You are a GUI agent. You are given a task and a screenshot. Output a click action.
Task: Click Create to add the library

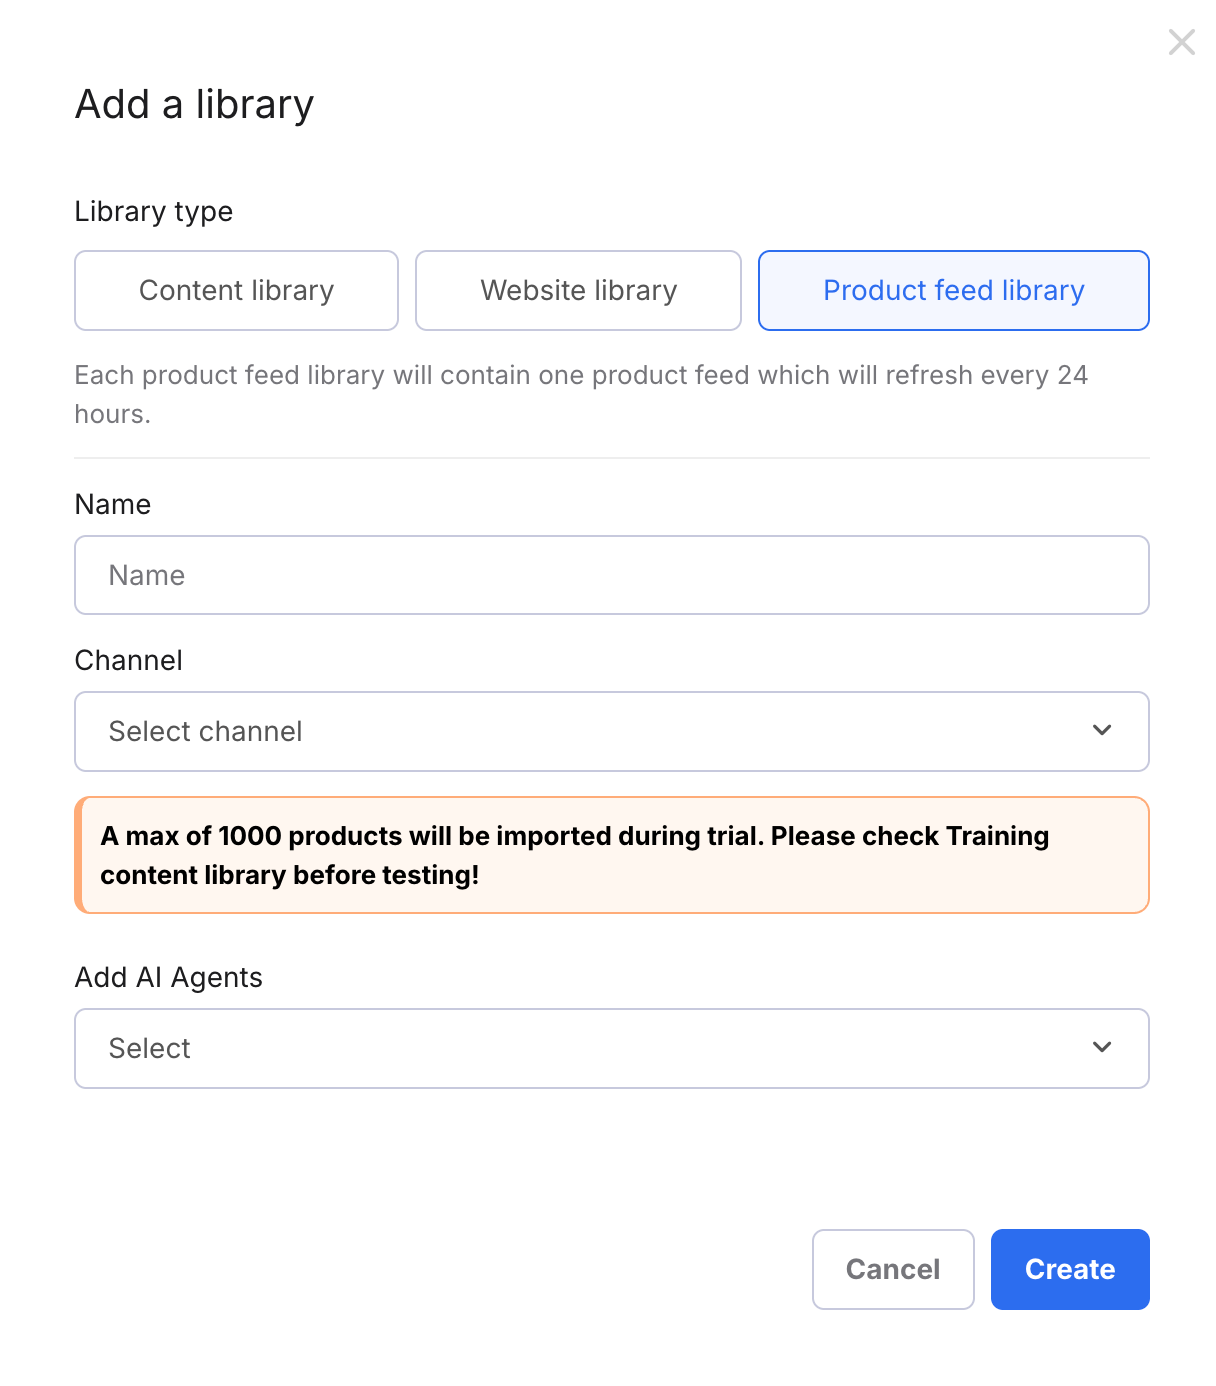1069,1269
